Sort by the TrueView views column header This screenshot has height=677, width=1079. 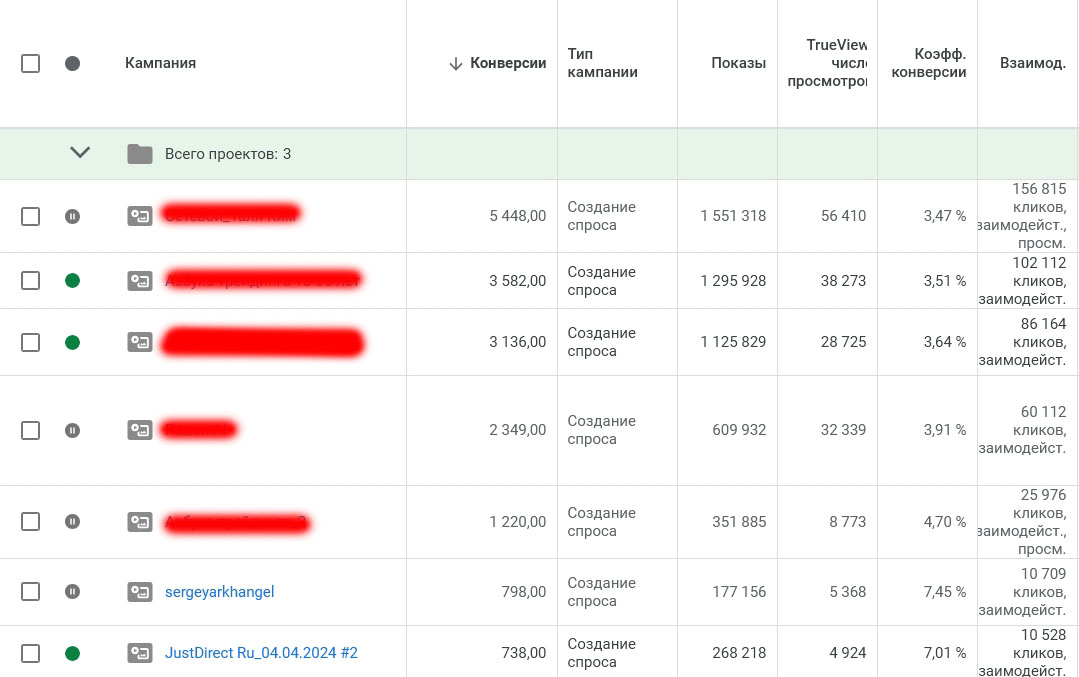827,63
